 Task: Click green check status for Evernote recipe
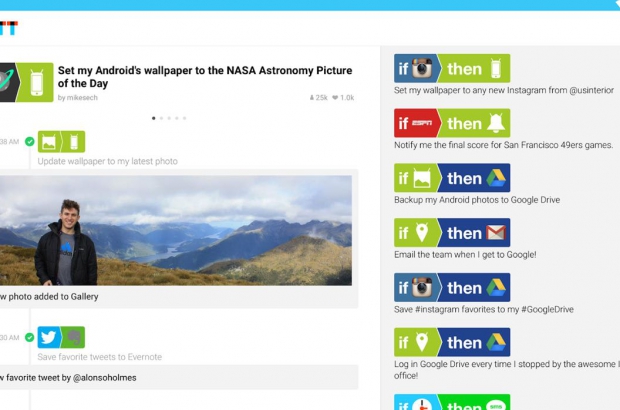tap(30, 337)
